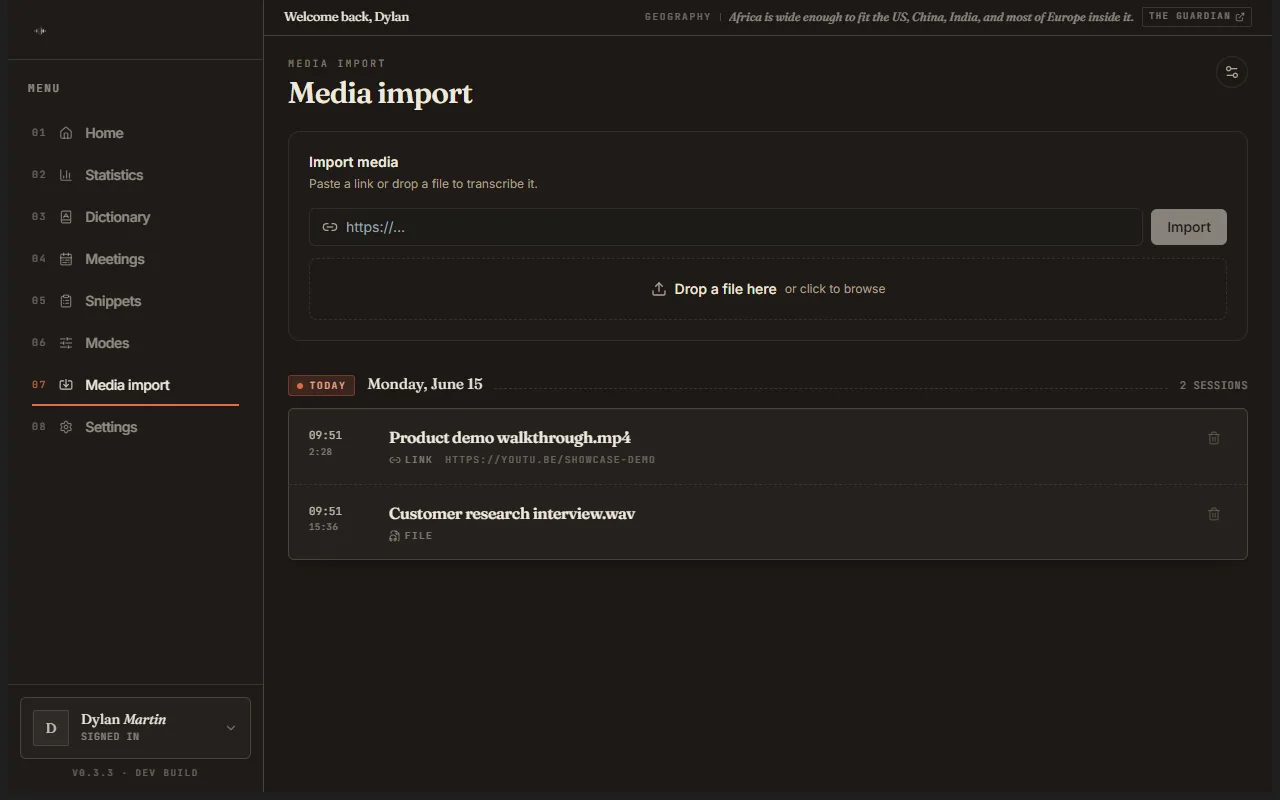Click the upload icon in drop zone
Viewport: 1280px width, 800px height.
point(659,289)
